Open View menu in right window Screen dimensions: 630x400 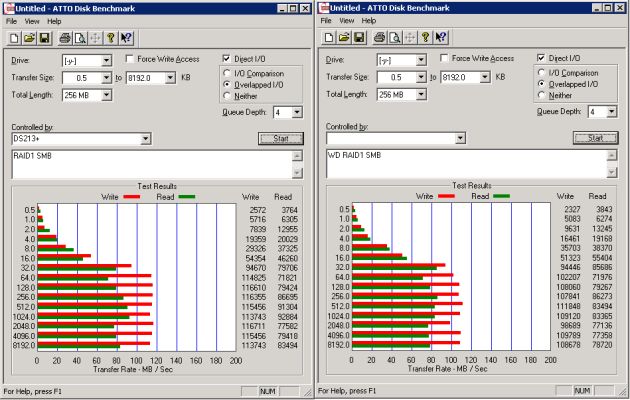[x=346, y=20]
